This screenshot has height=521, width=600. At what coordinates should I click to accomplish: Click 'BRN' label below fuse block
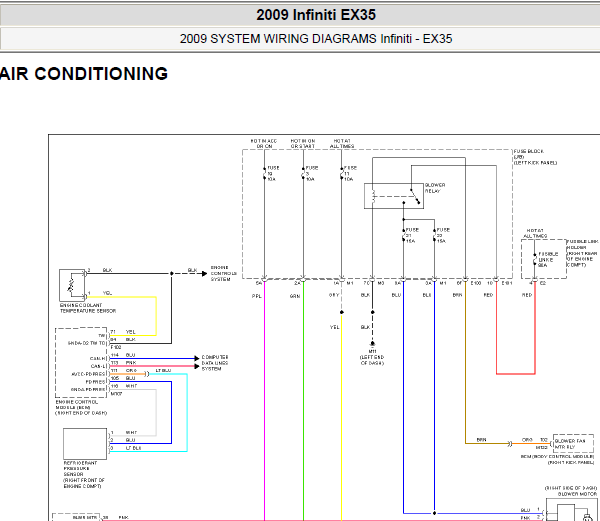457,295
